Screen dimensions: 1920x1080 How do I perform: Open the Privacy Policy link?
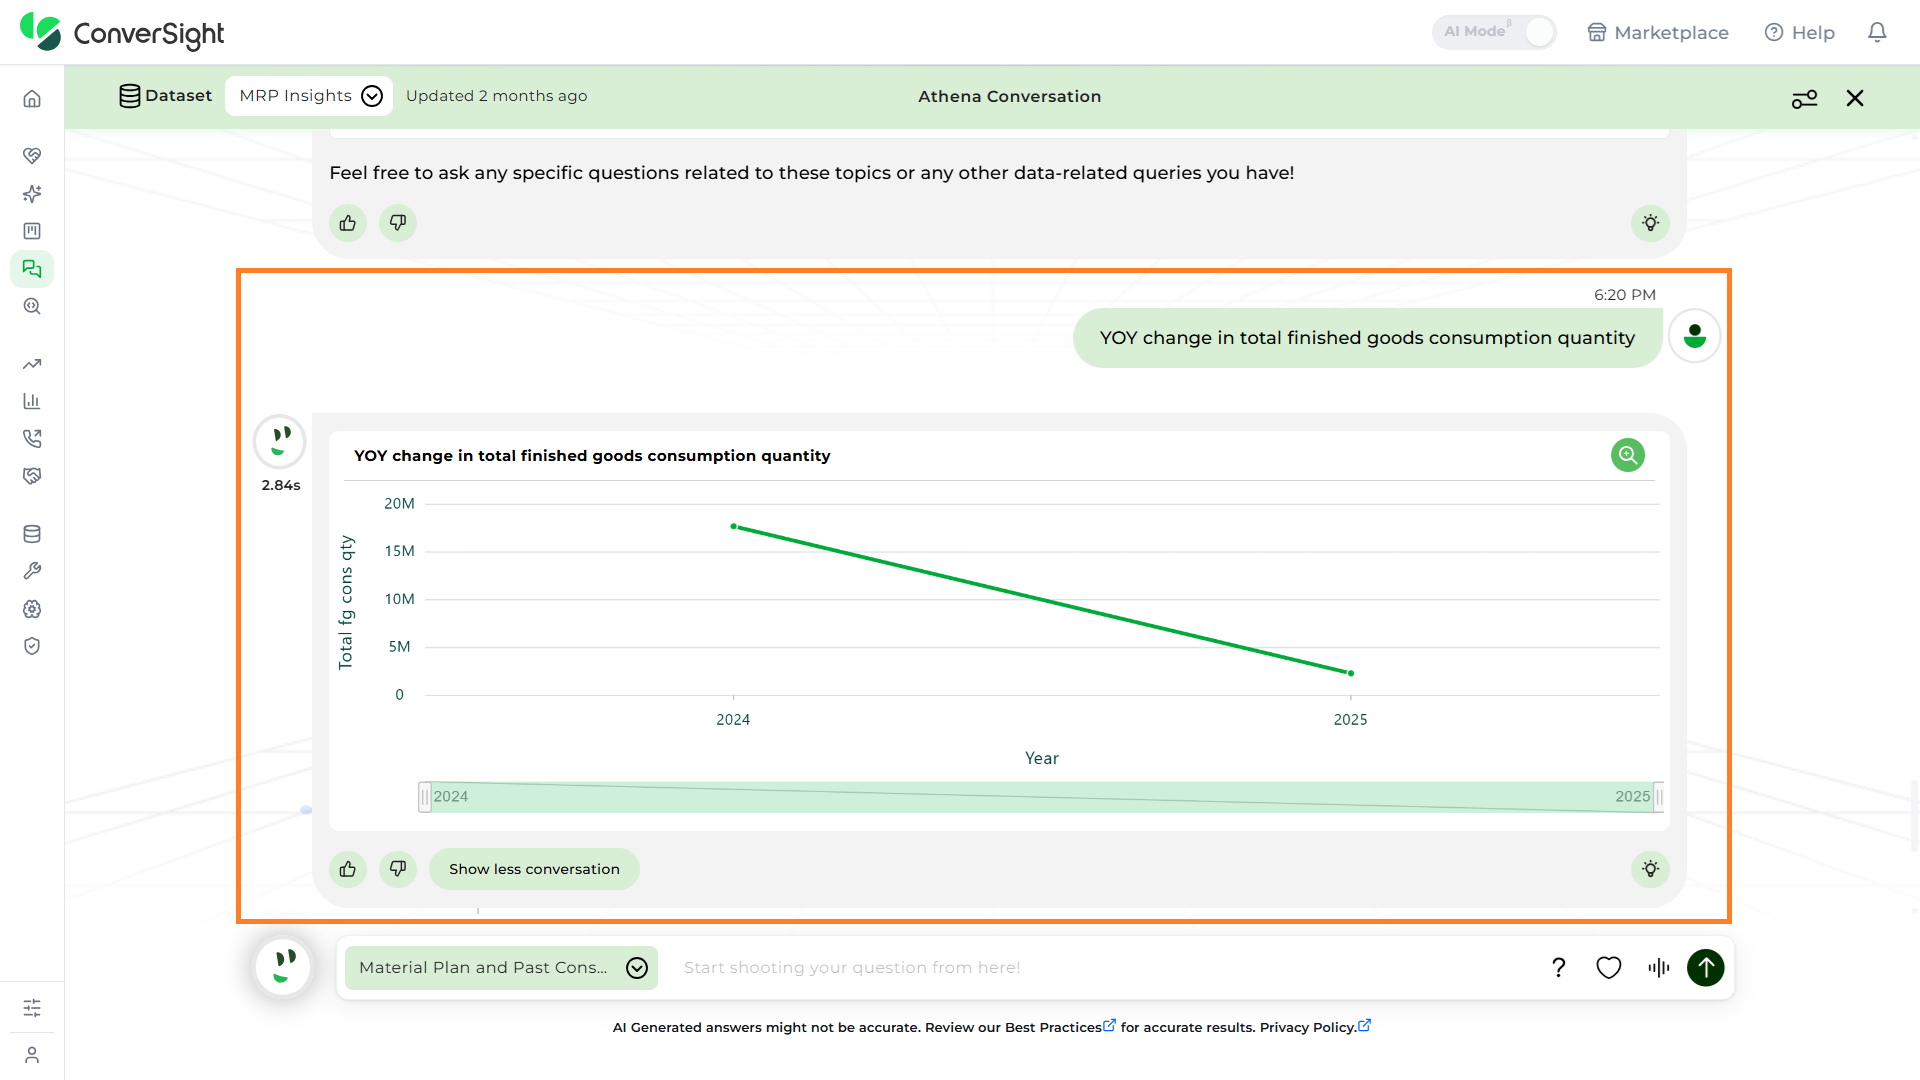coord(1314,1027)
